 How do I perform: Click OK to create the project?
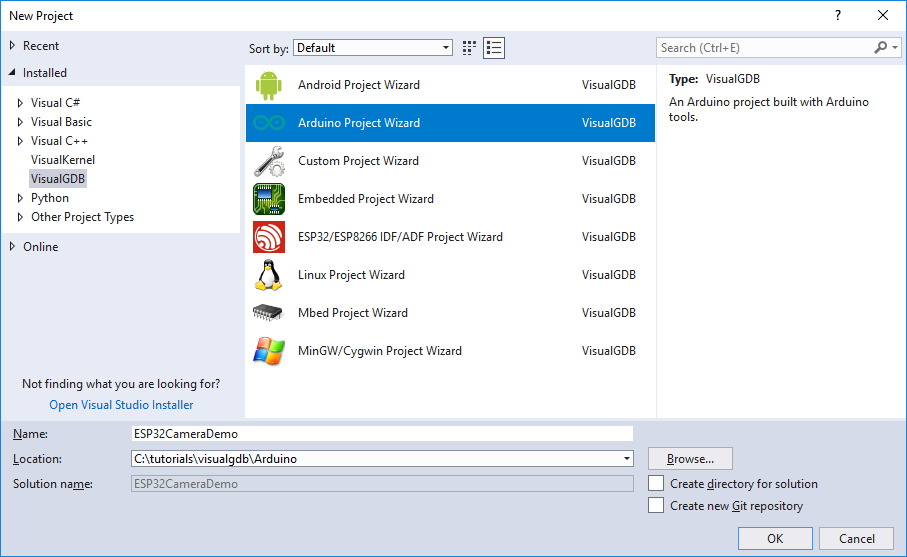pos(775,538)
